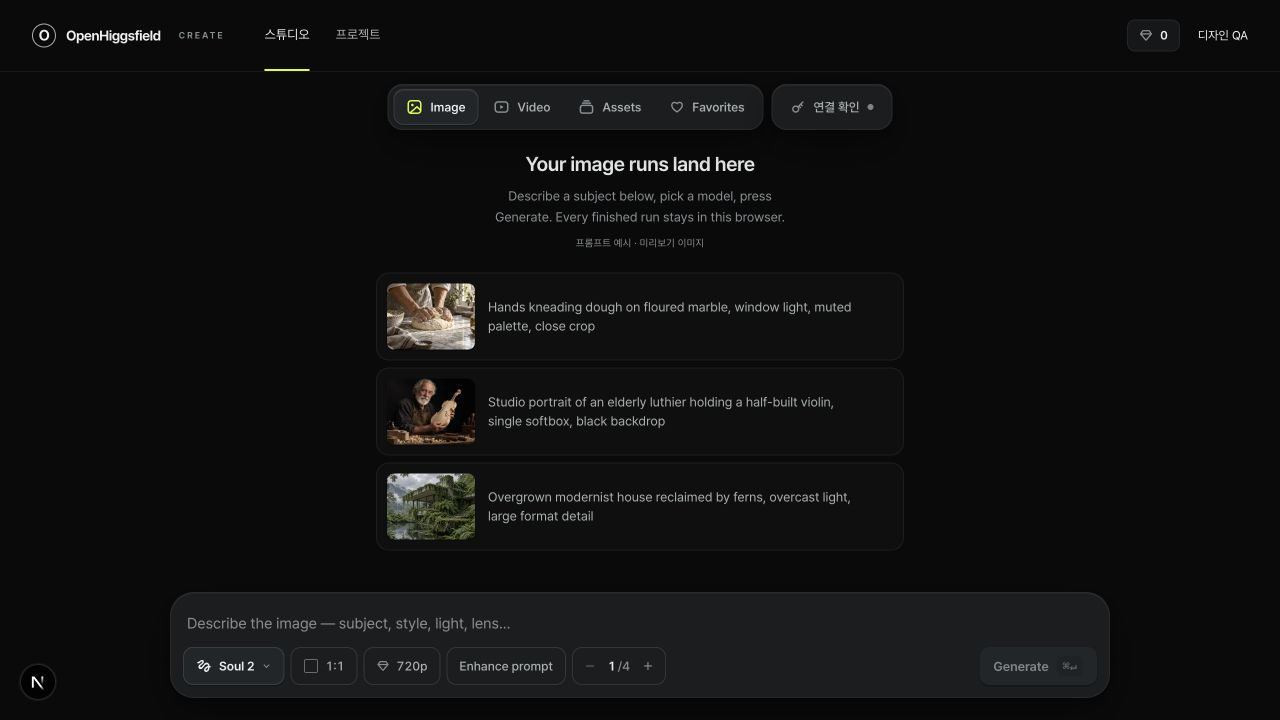Select the luthier violin portrait thumbnail
This screenshot has width=1280, height=720.
click(431, 411)
